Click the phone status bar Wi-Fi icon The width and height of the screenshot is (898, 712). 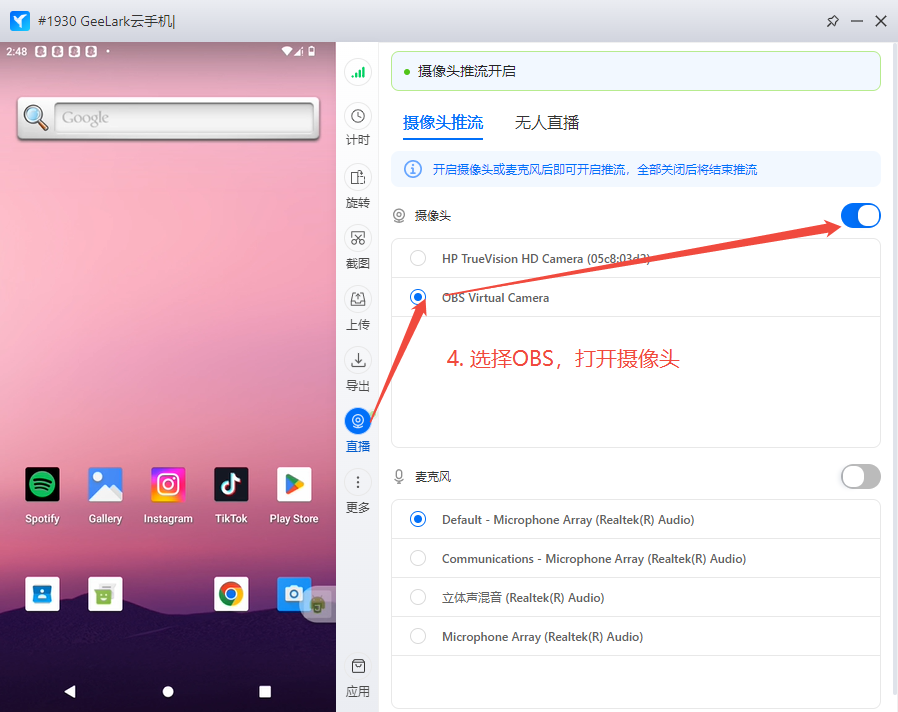tap(287, 51)
